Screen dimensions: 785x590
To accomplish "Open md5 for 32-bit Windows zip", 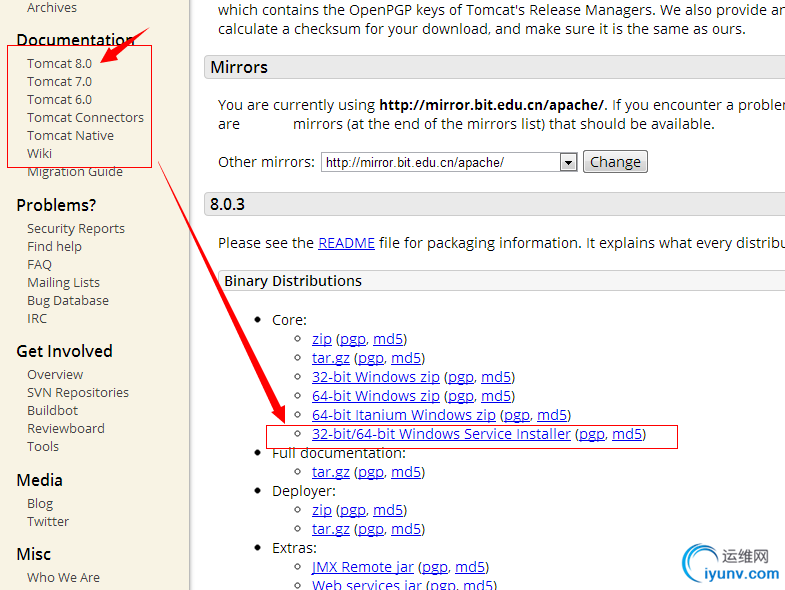I will pyautogui.click(x=496, y=377).
